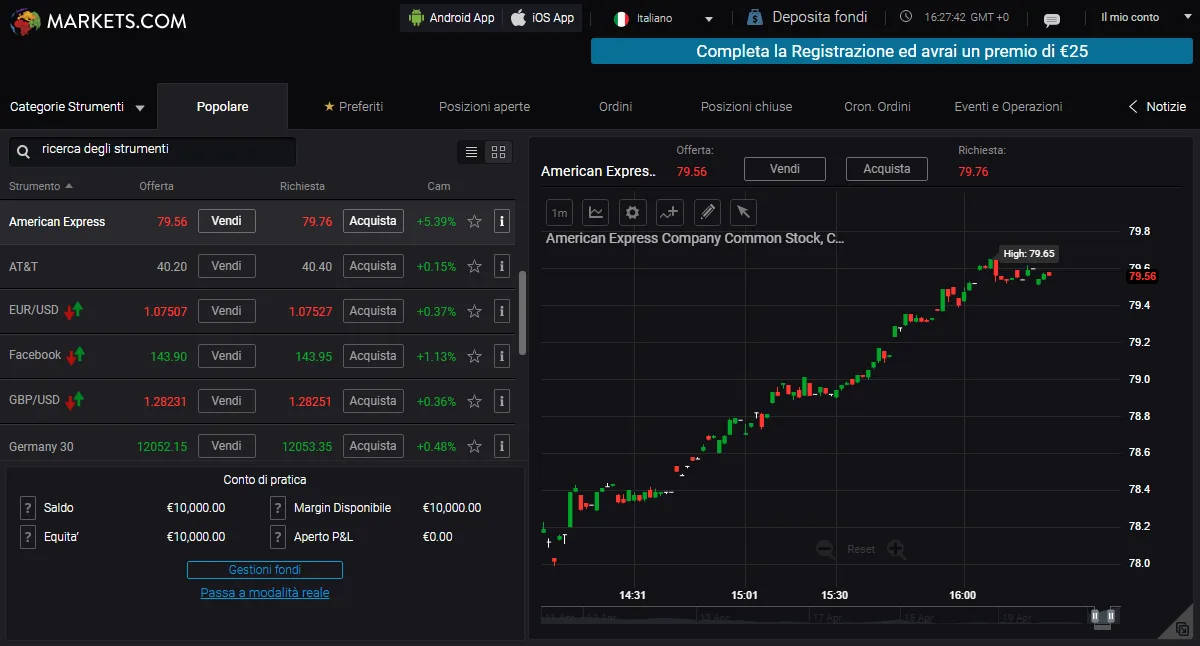The height and width of the screenshot is (646, 1200).
Task: Click Acquista button in chart header
Action: pyautogui.click(x=887, y=169)
